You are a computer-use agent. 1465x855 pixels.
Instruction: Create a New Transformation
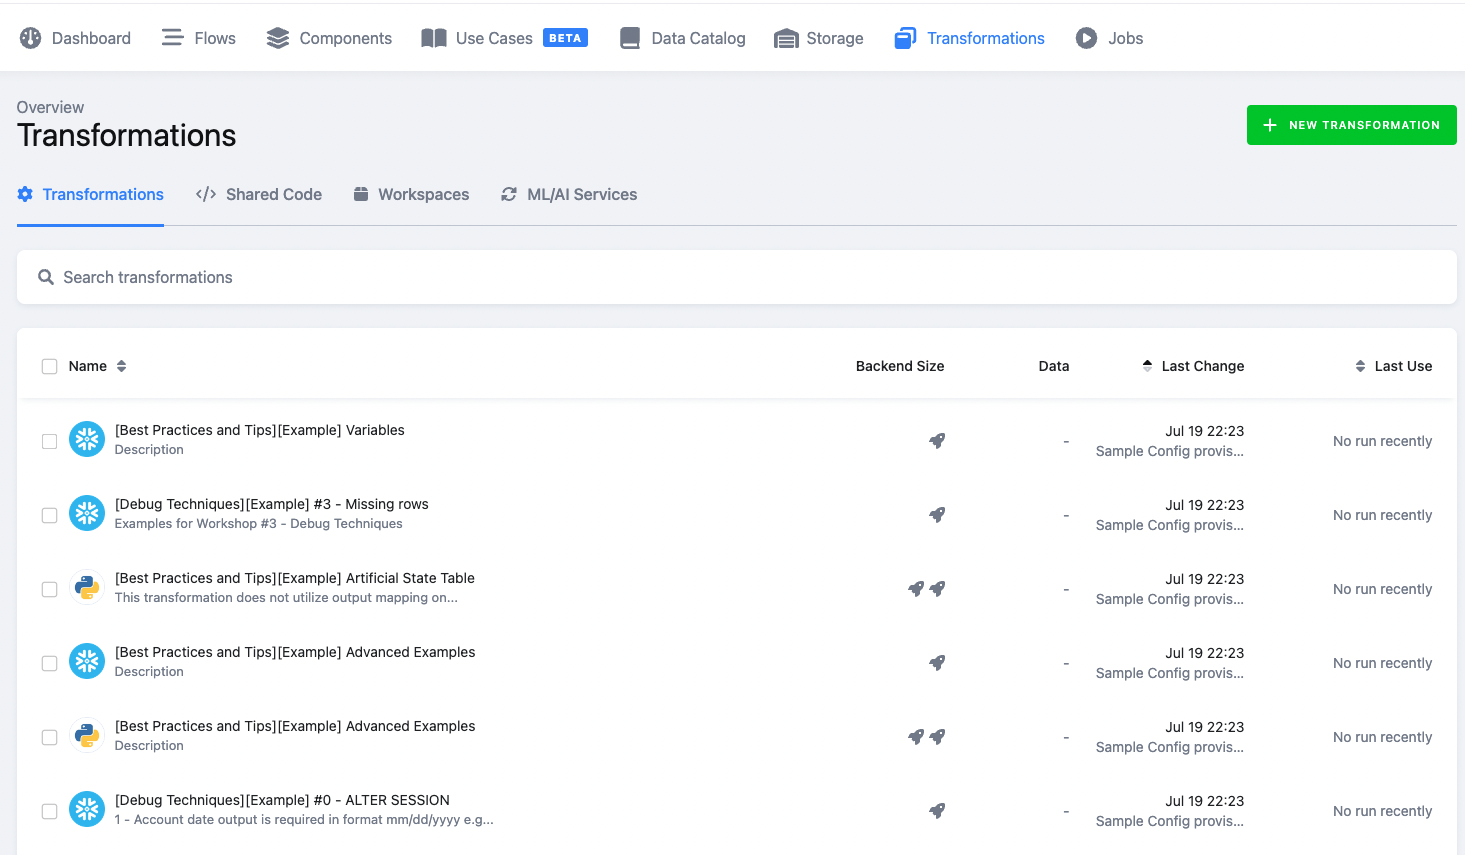(x=1351, y=125)
